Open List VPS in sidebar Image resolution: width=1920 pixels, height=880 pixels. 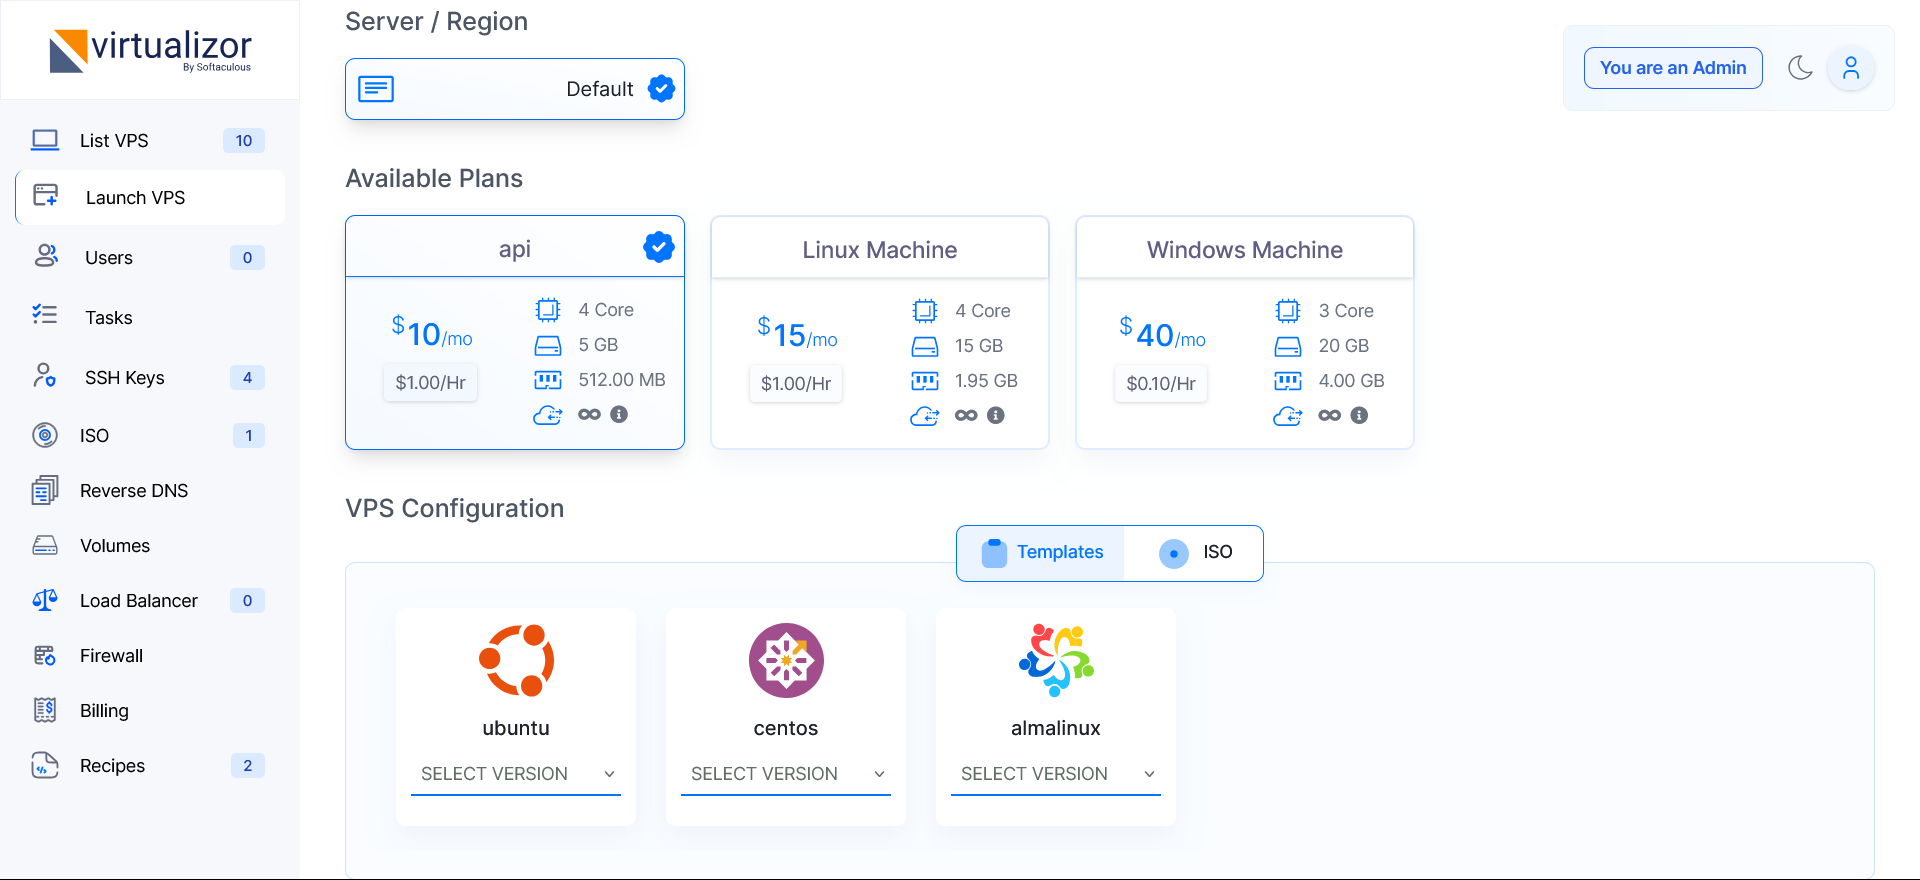tap(114, 141)
